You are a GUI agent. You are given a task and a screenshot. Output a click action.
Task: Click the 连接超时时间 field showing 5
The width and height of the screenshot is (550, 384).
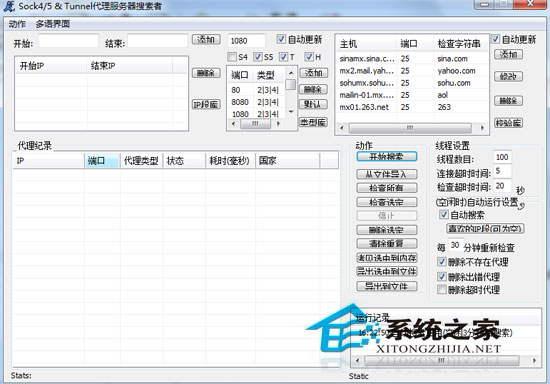(502, 171)
